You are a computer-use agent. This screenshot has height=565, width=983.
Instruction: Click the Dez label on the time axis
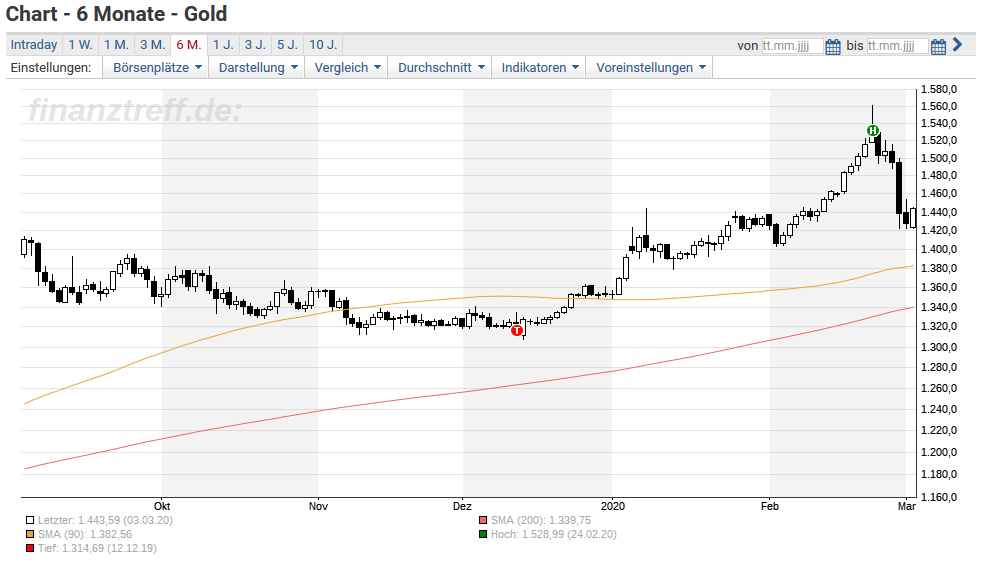click(x=462, y=506)
